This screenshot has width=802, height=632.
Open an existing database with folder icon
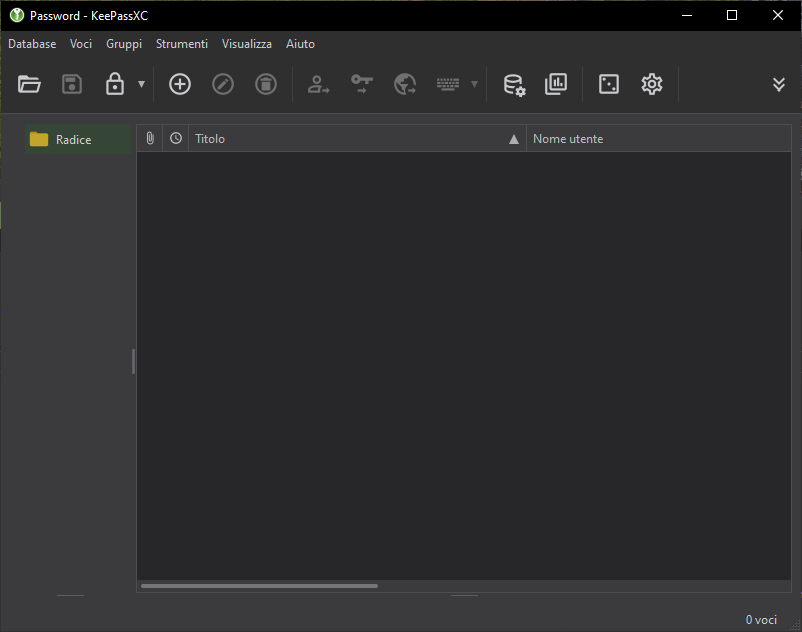[30, 85]
